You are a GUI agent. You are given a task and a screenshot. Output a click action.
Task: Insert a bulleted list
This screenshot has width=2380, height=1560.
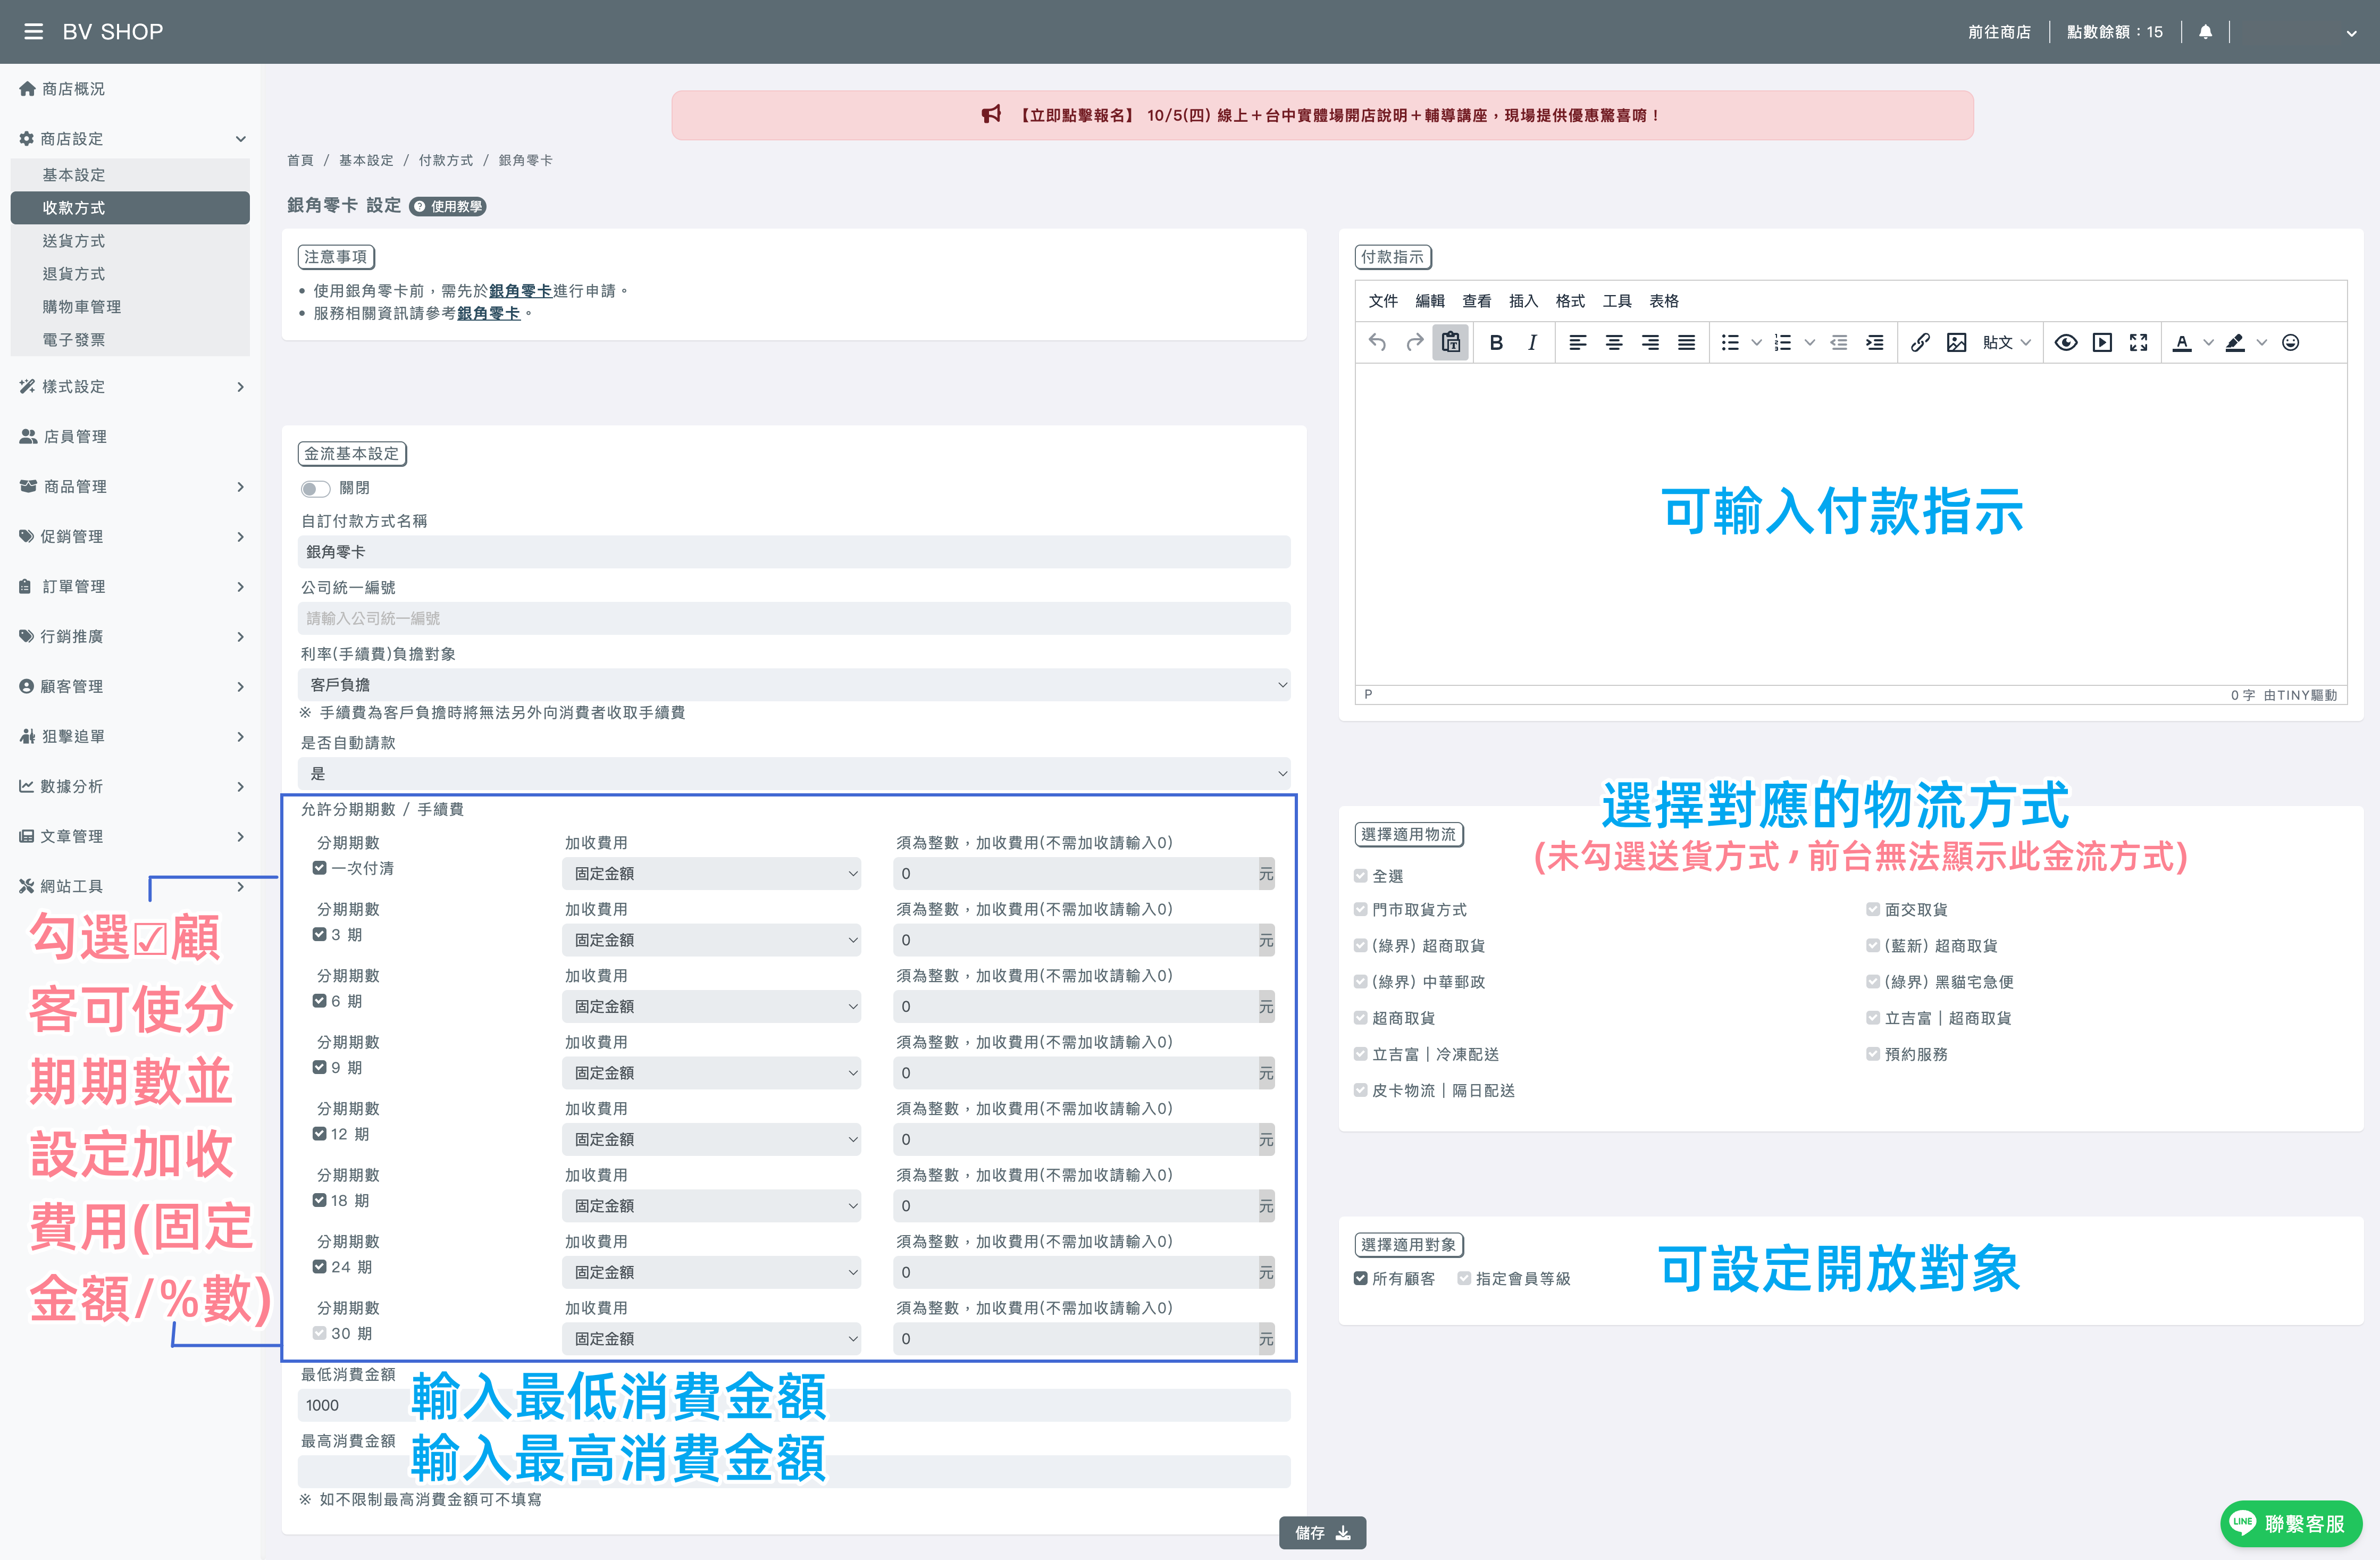click(1730, 343)
